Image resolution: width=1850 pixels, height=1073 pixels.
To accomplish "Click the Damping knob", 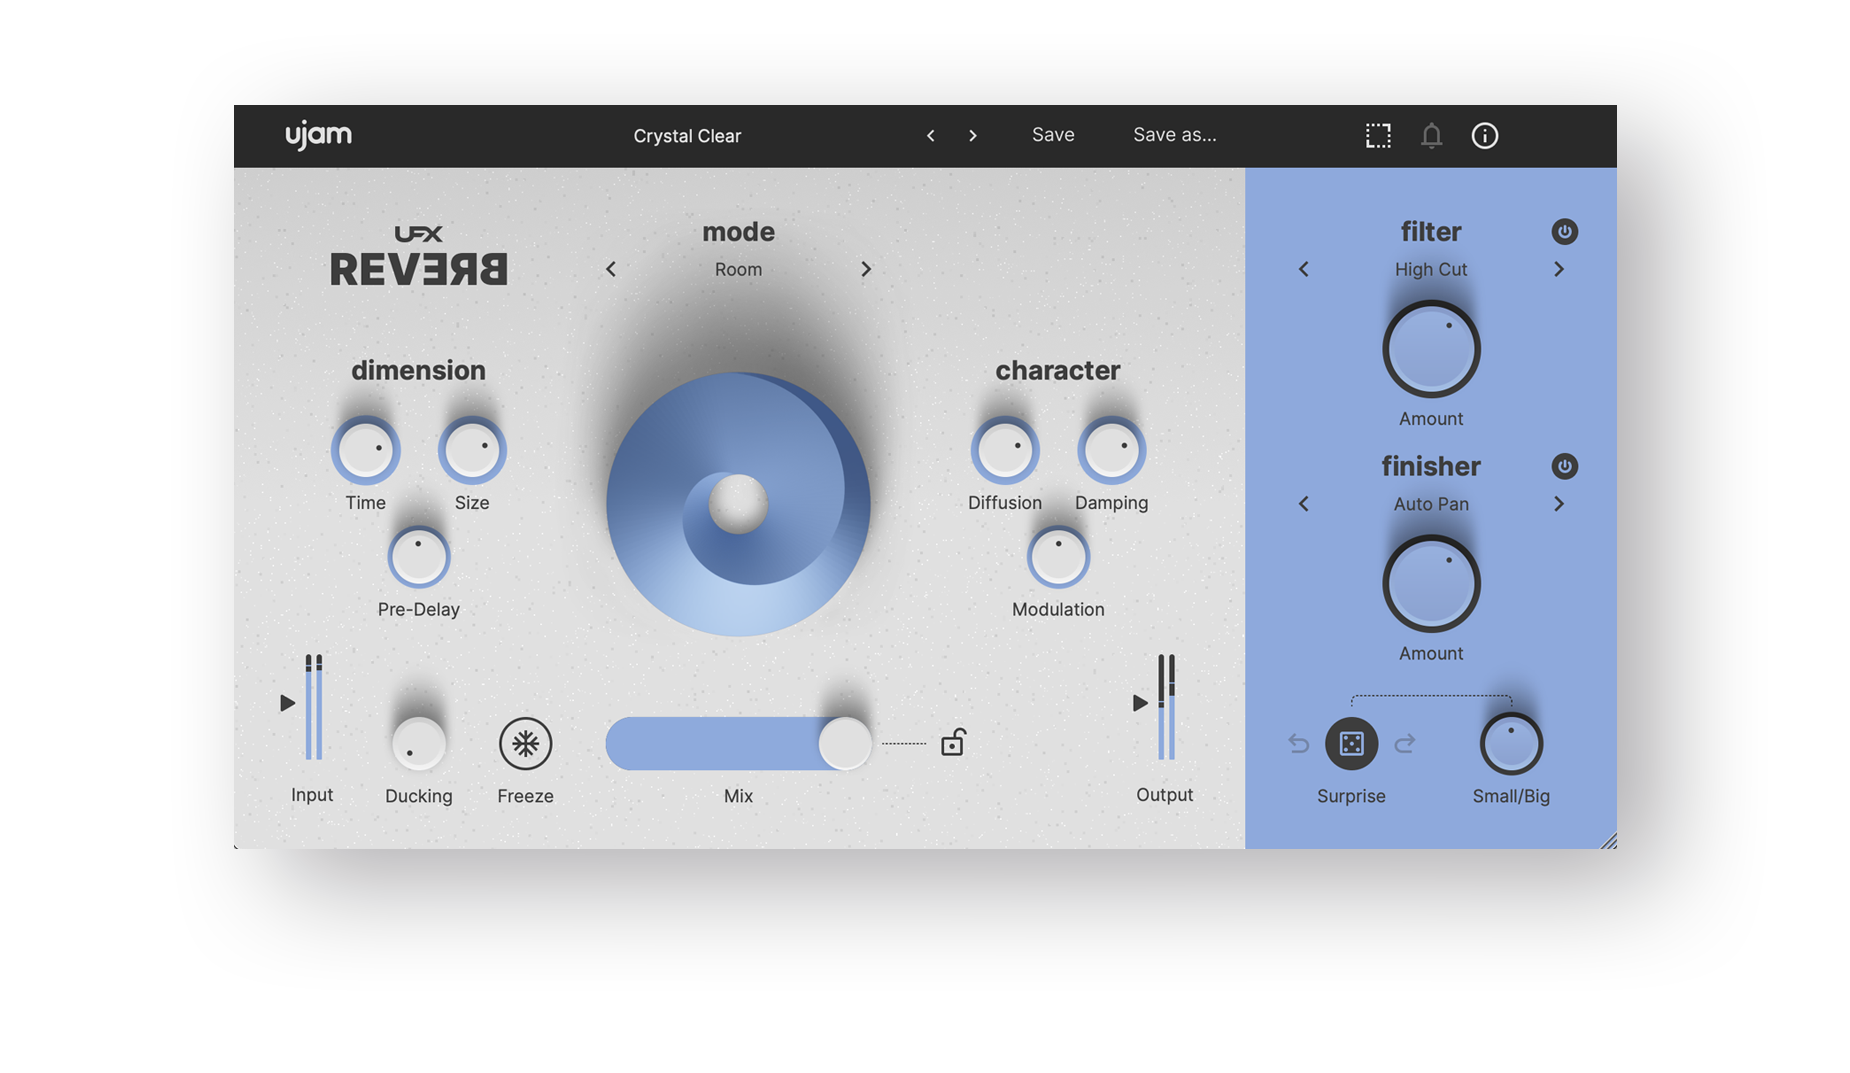I will point(1111,450).
